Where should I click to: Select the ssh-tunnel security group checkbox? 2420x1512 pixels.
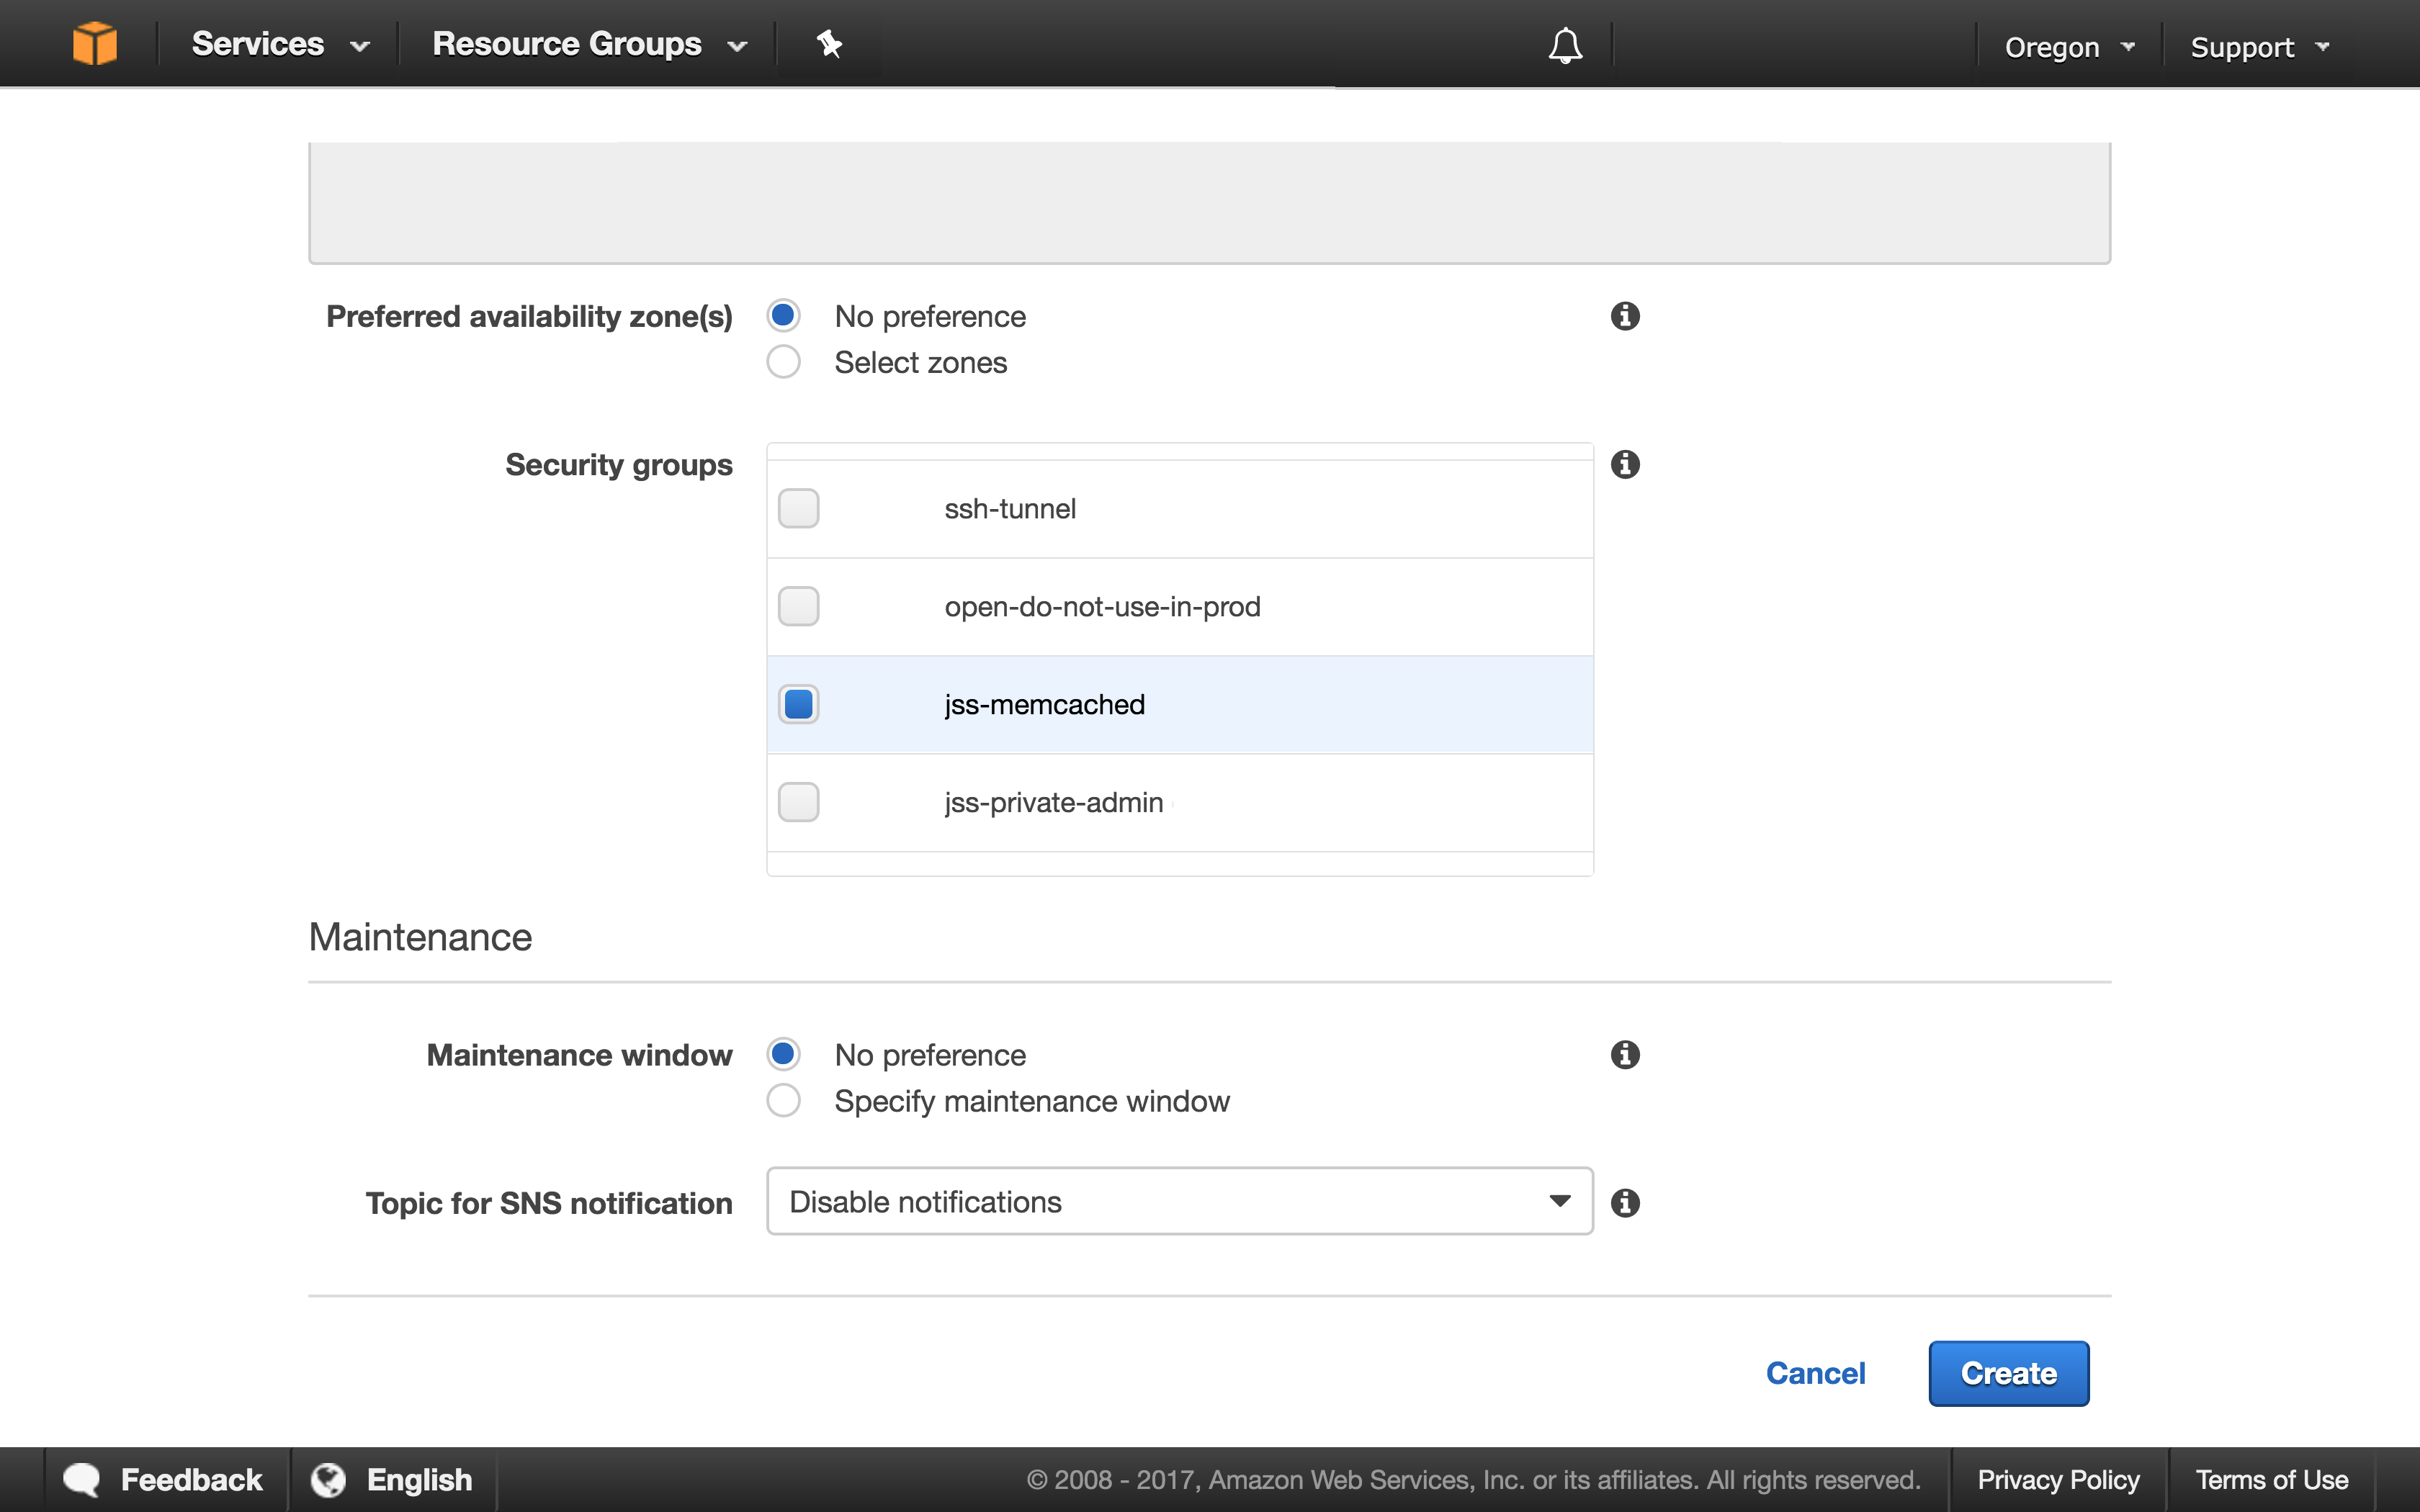pyautogui.click(x=798, y=508)
